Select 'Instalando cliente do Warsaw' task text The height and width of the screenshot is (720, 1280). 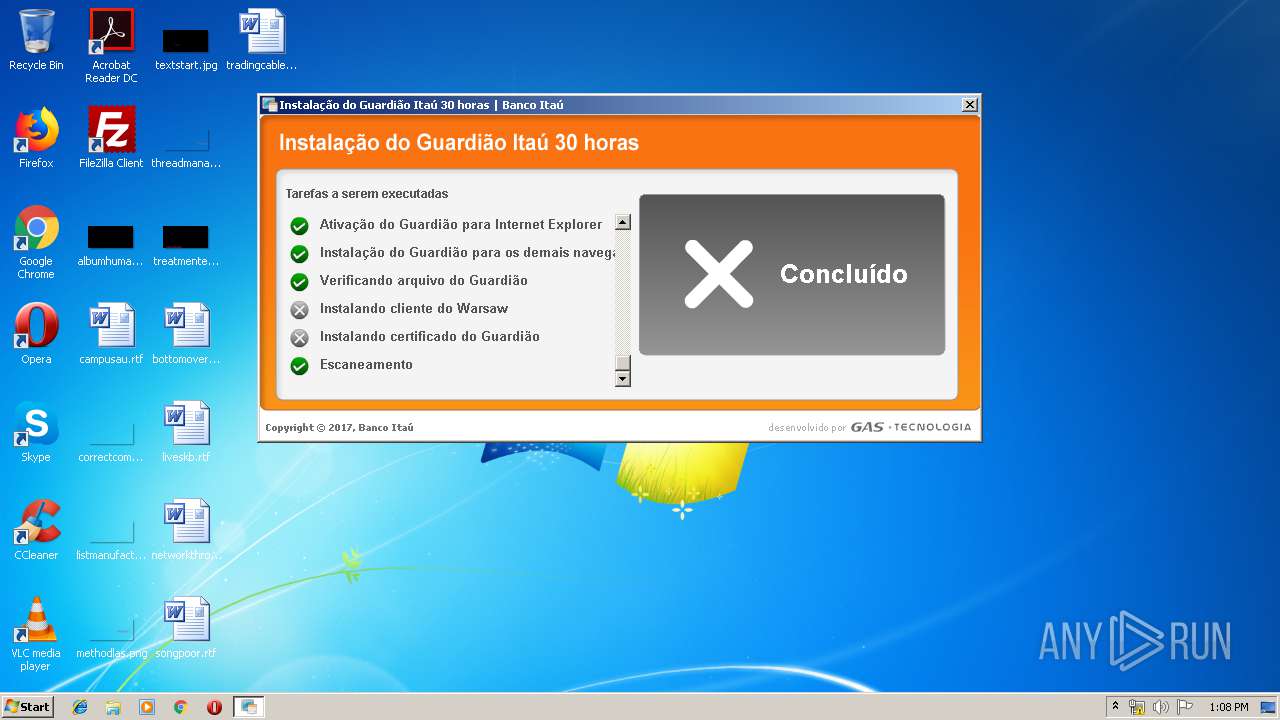[x=414, y=309]
